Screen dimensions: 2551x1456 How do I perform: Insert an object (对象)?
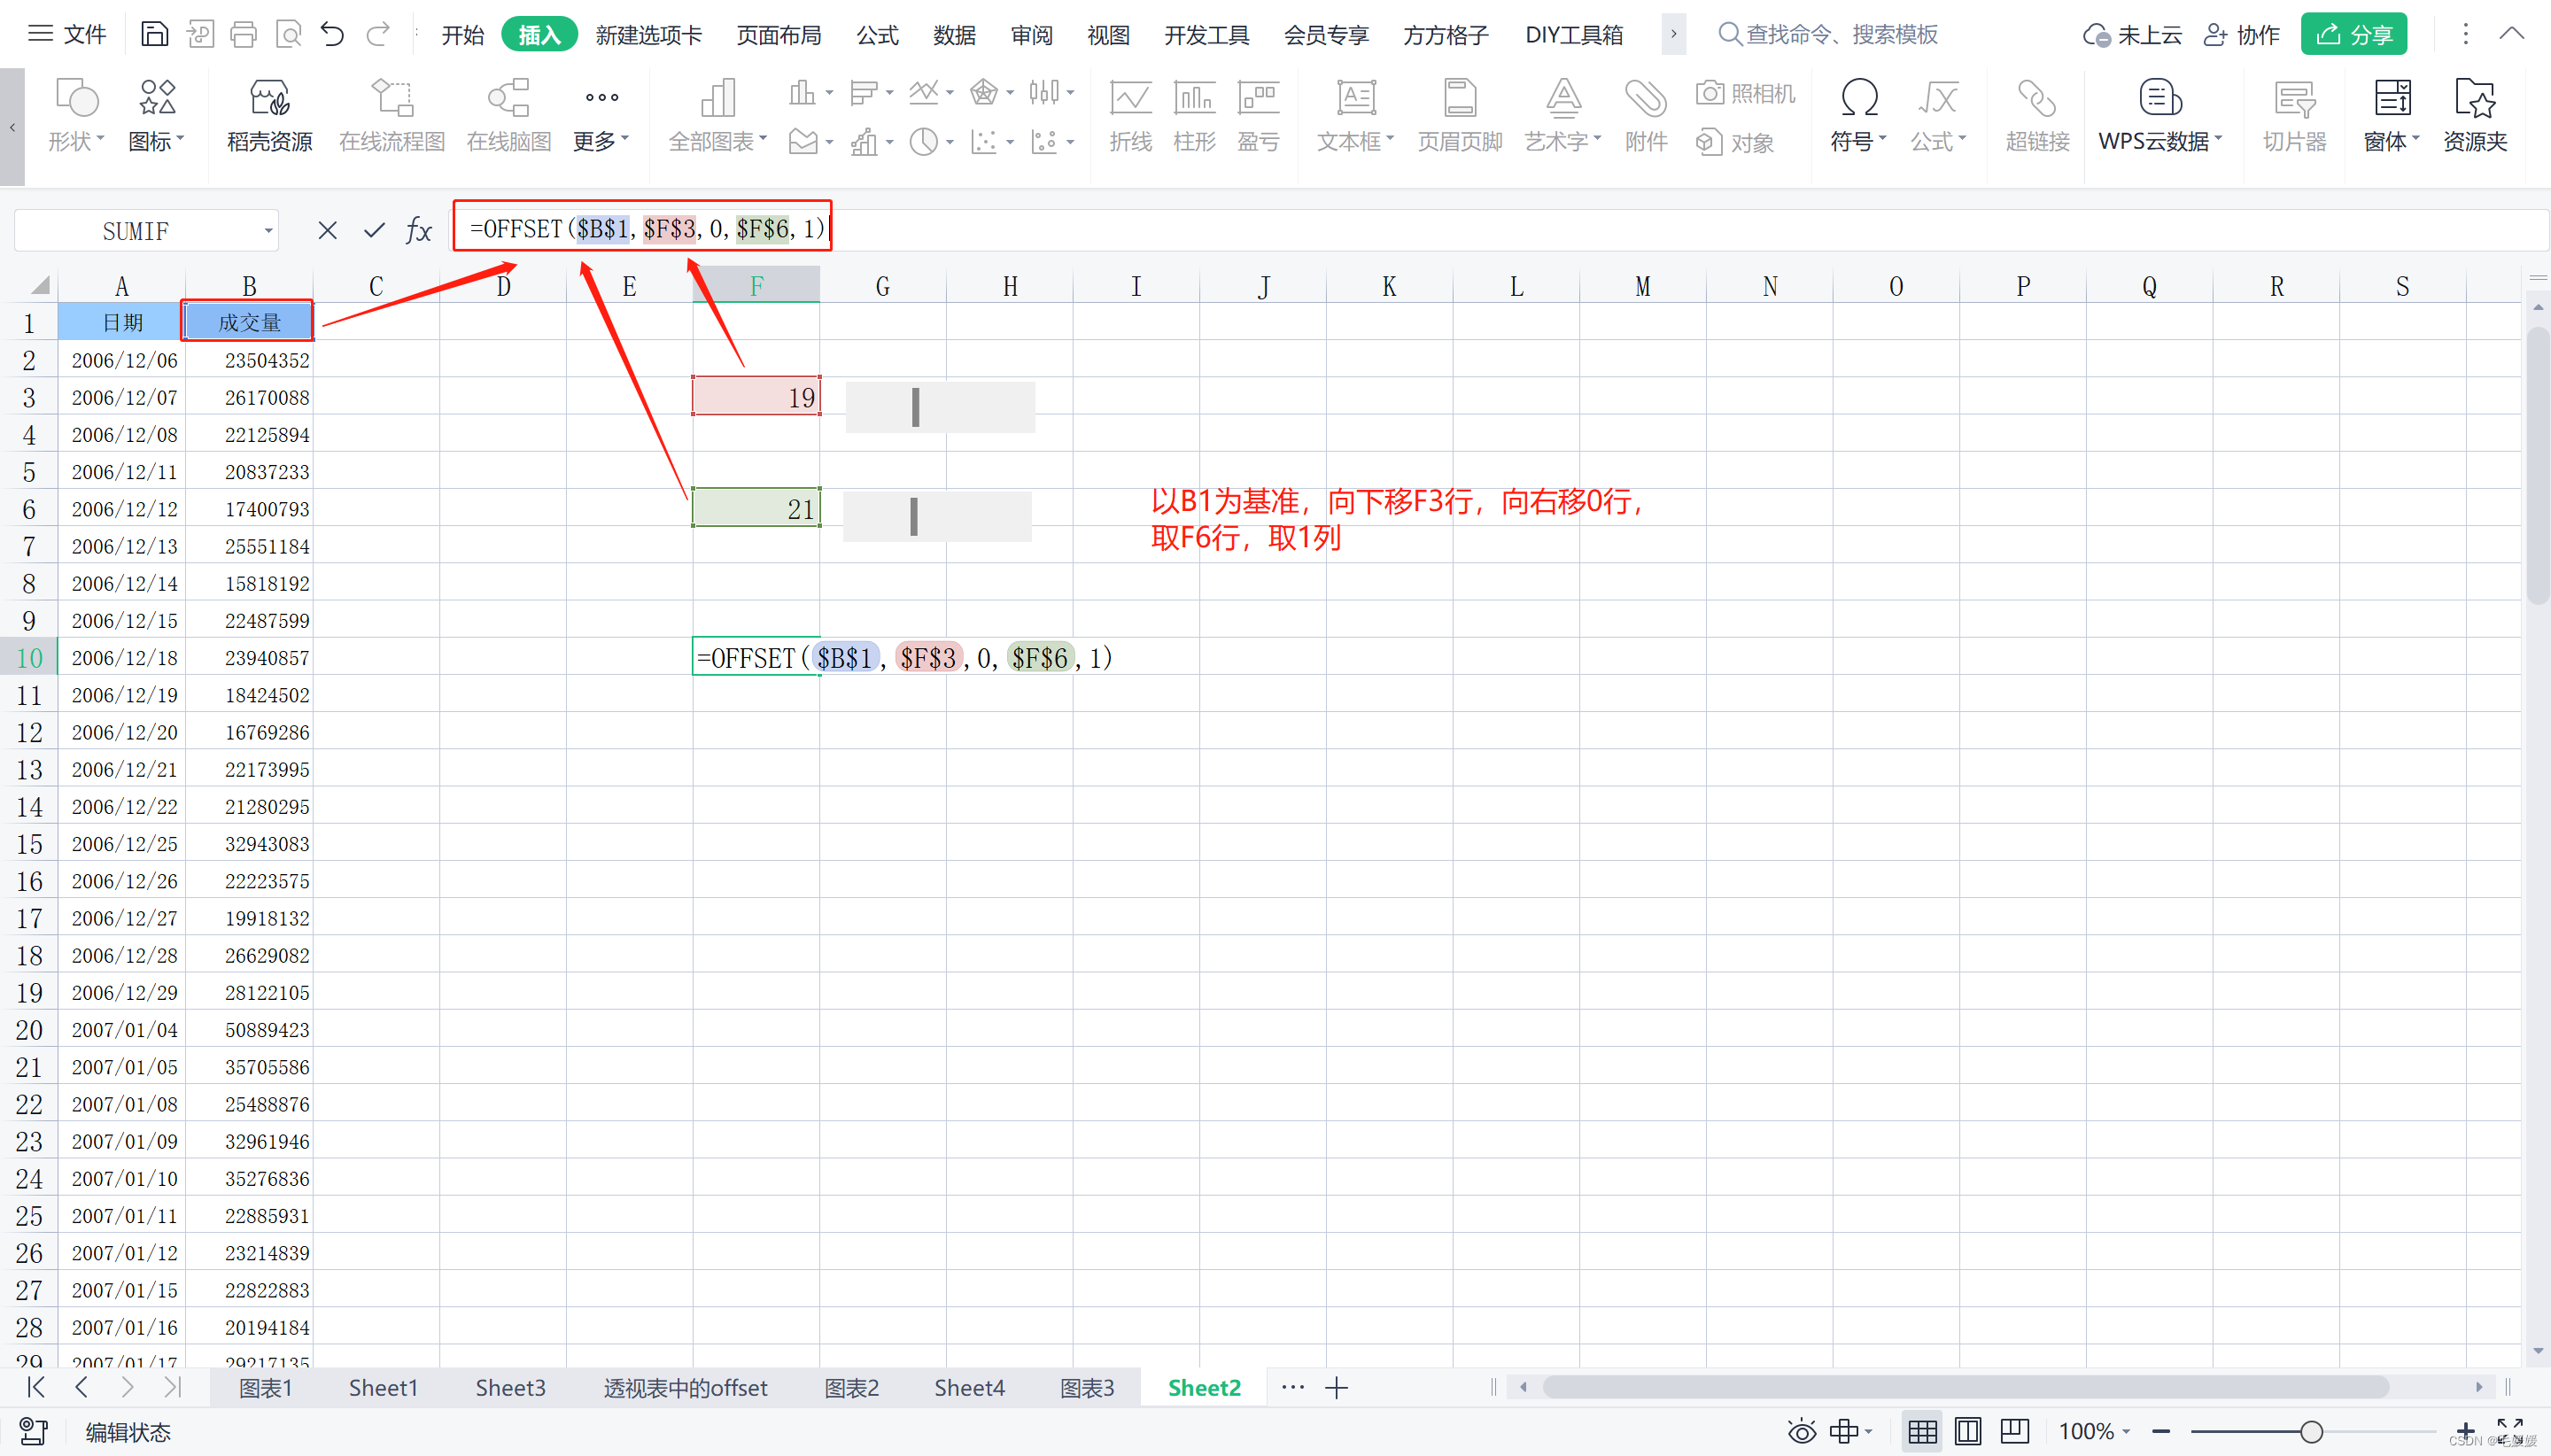[1735, 142]
